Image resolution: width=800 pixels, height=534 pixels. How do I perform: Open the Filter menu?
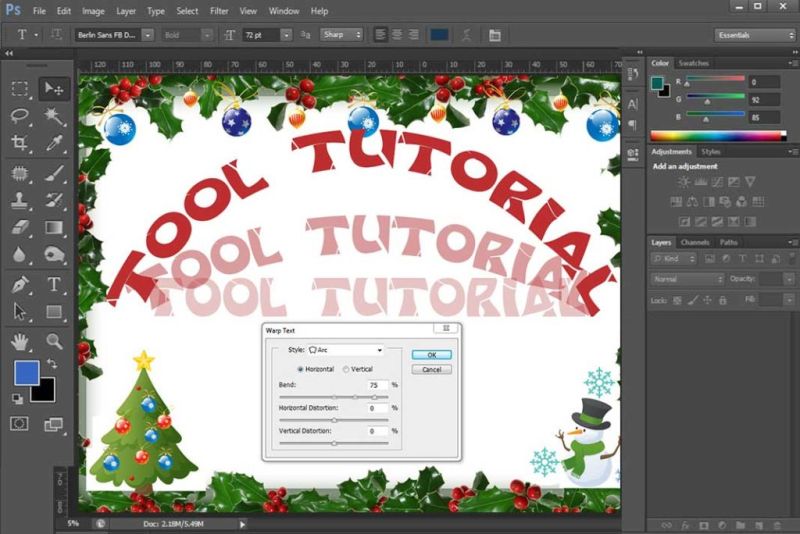[219, 11]
